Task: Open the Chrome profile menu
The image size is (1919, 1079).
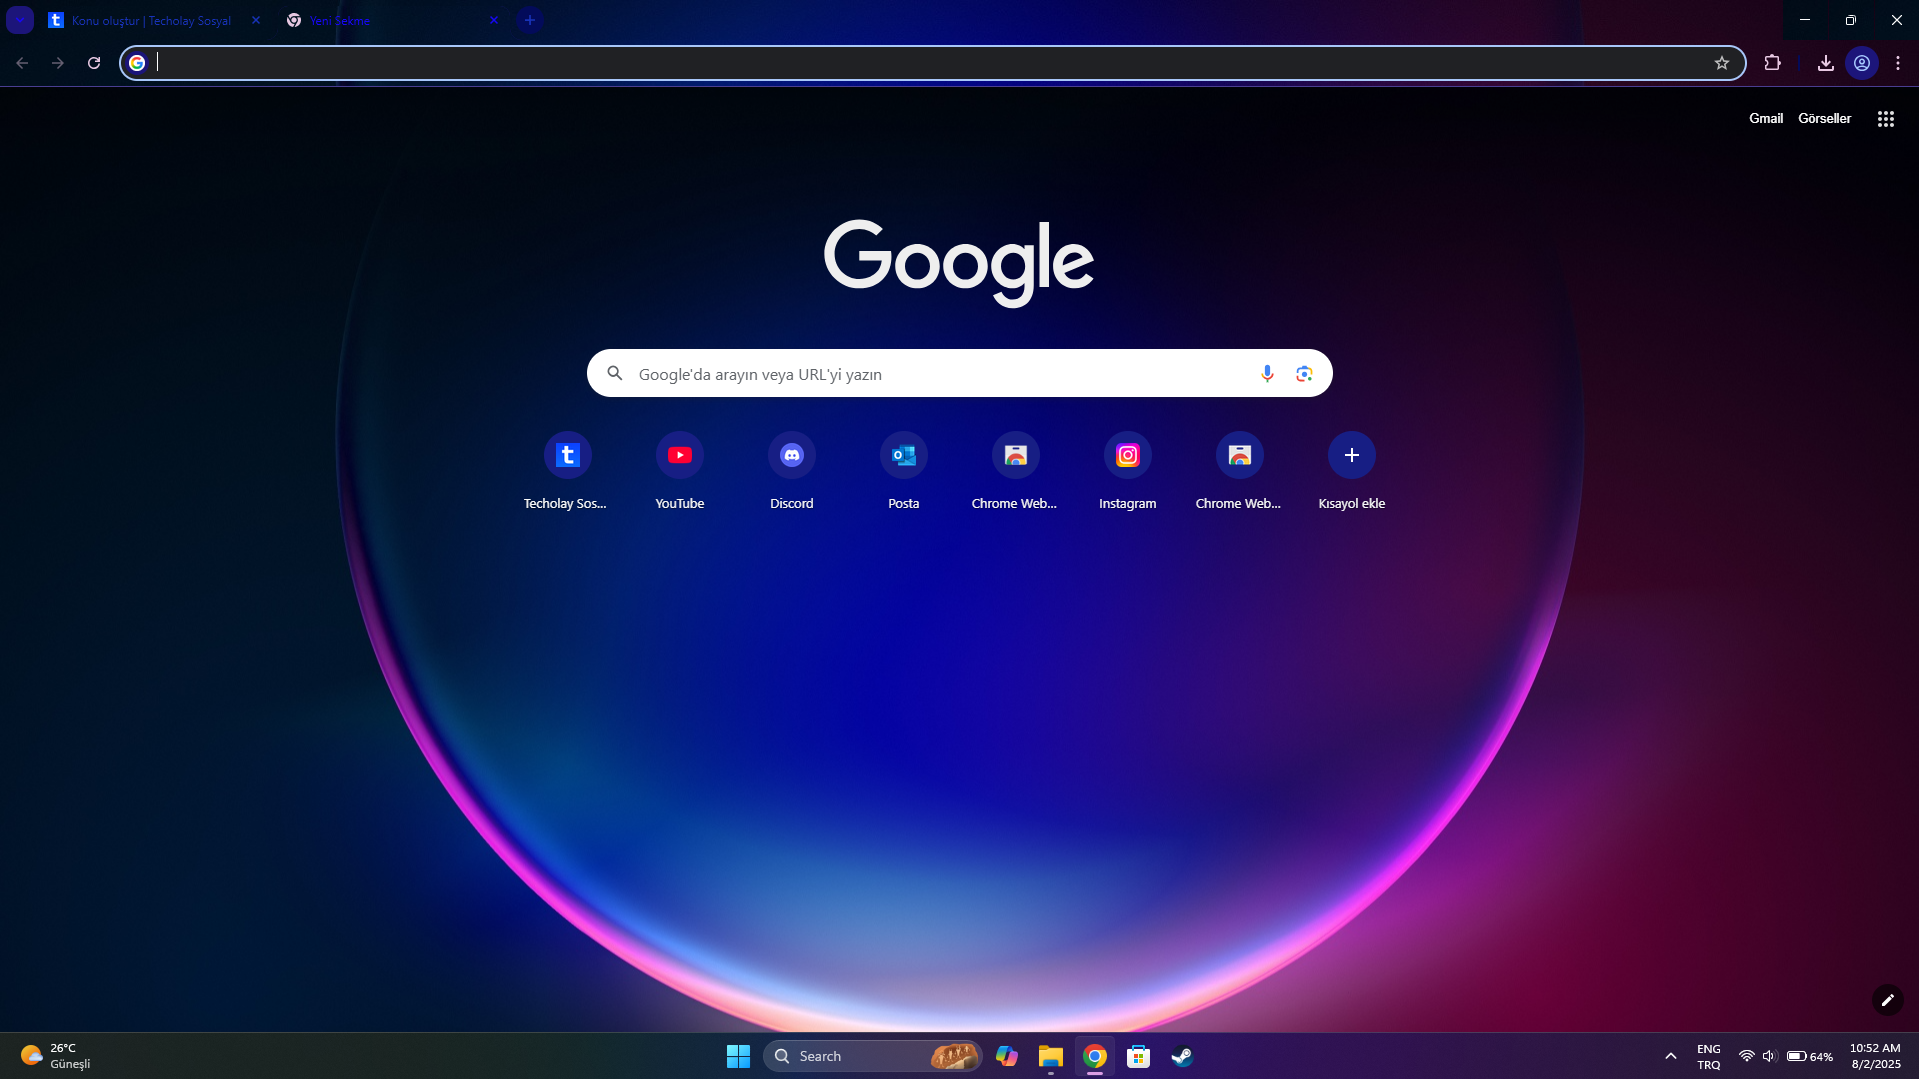Action: (x=1862, y=63)
